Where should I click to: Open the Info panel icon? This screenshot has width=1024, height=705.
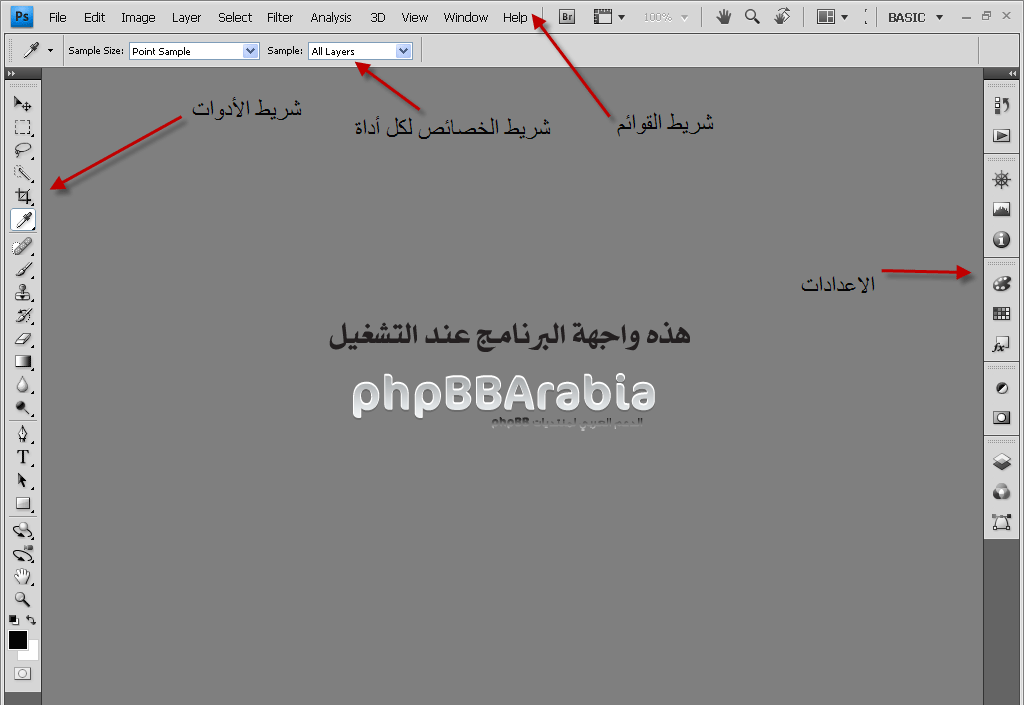tap(1001, 240)
